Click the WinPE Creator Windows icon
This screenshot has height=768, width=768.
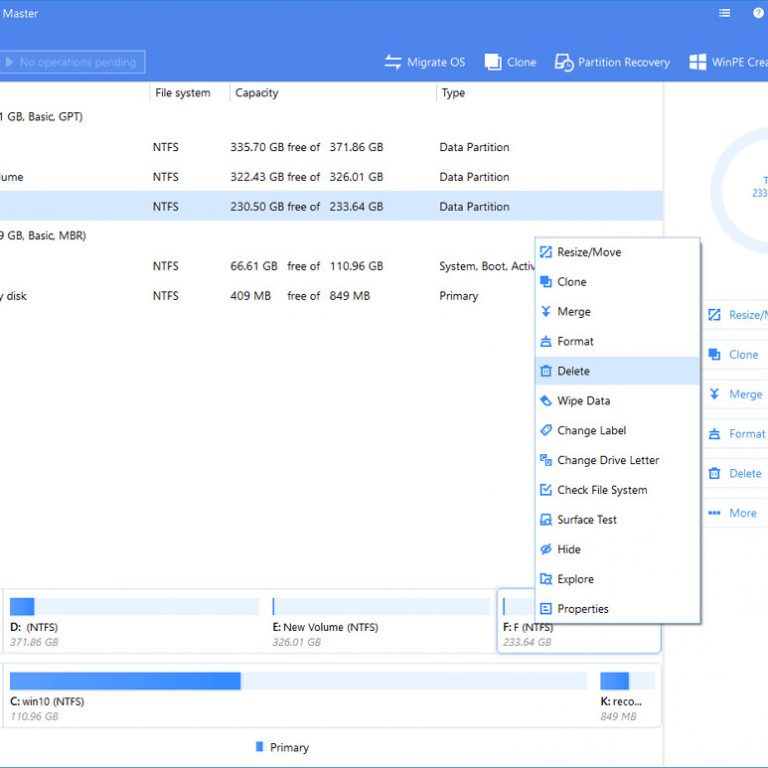click(x=697, y=62)
